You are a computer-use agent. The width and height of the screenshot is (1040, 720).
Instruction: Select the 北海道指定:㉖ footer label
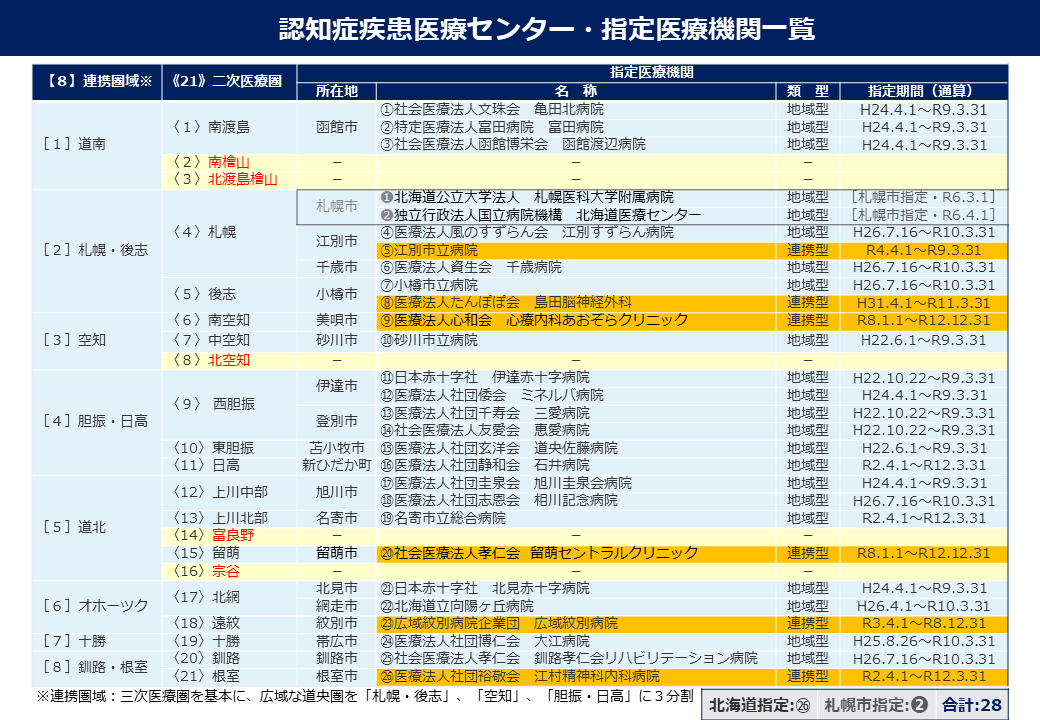(757, 702)
